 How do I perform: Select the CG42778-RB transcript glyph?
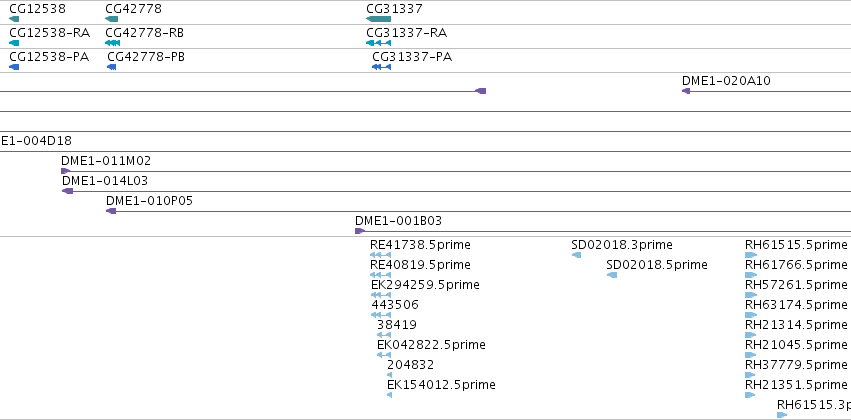[x=112, y=43]
